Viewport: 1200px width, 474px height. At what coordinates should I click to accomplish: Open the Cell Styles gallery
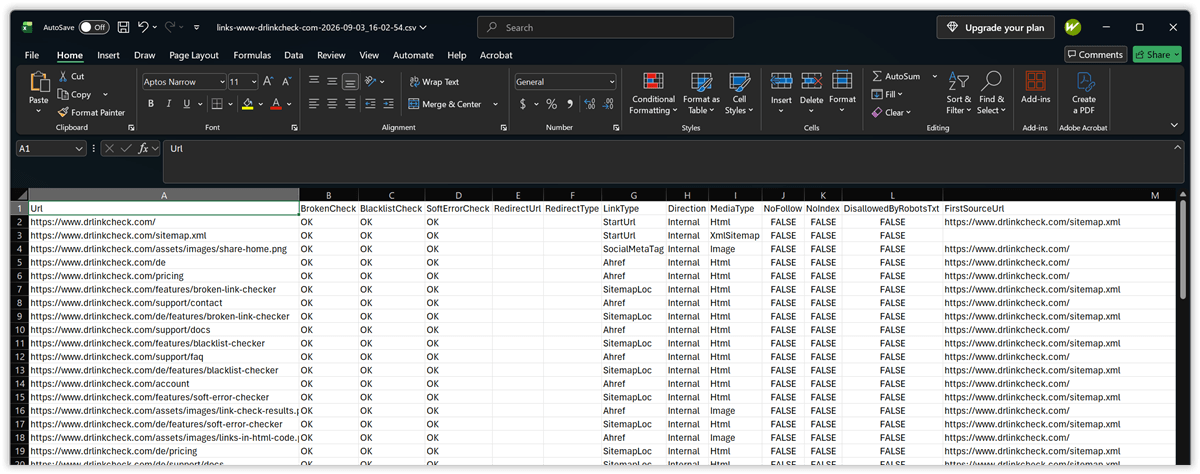(739, 93)
